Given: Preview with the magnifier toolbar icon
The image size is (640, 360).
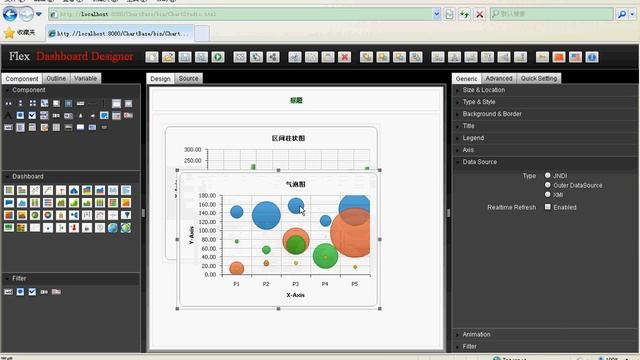Looking at the screenshot, I should pos(201,57).
